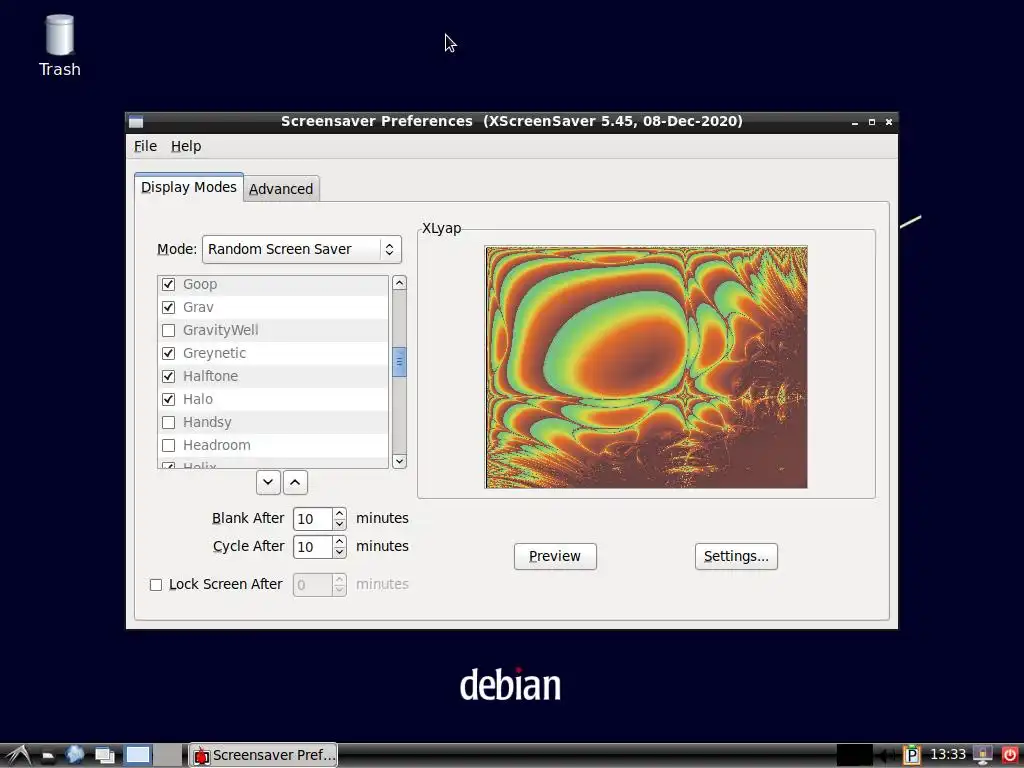
Task: Uncheck the Halo screensaver checkbox
Action: coord(168,399)
